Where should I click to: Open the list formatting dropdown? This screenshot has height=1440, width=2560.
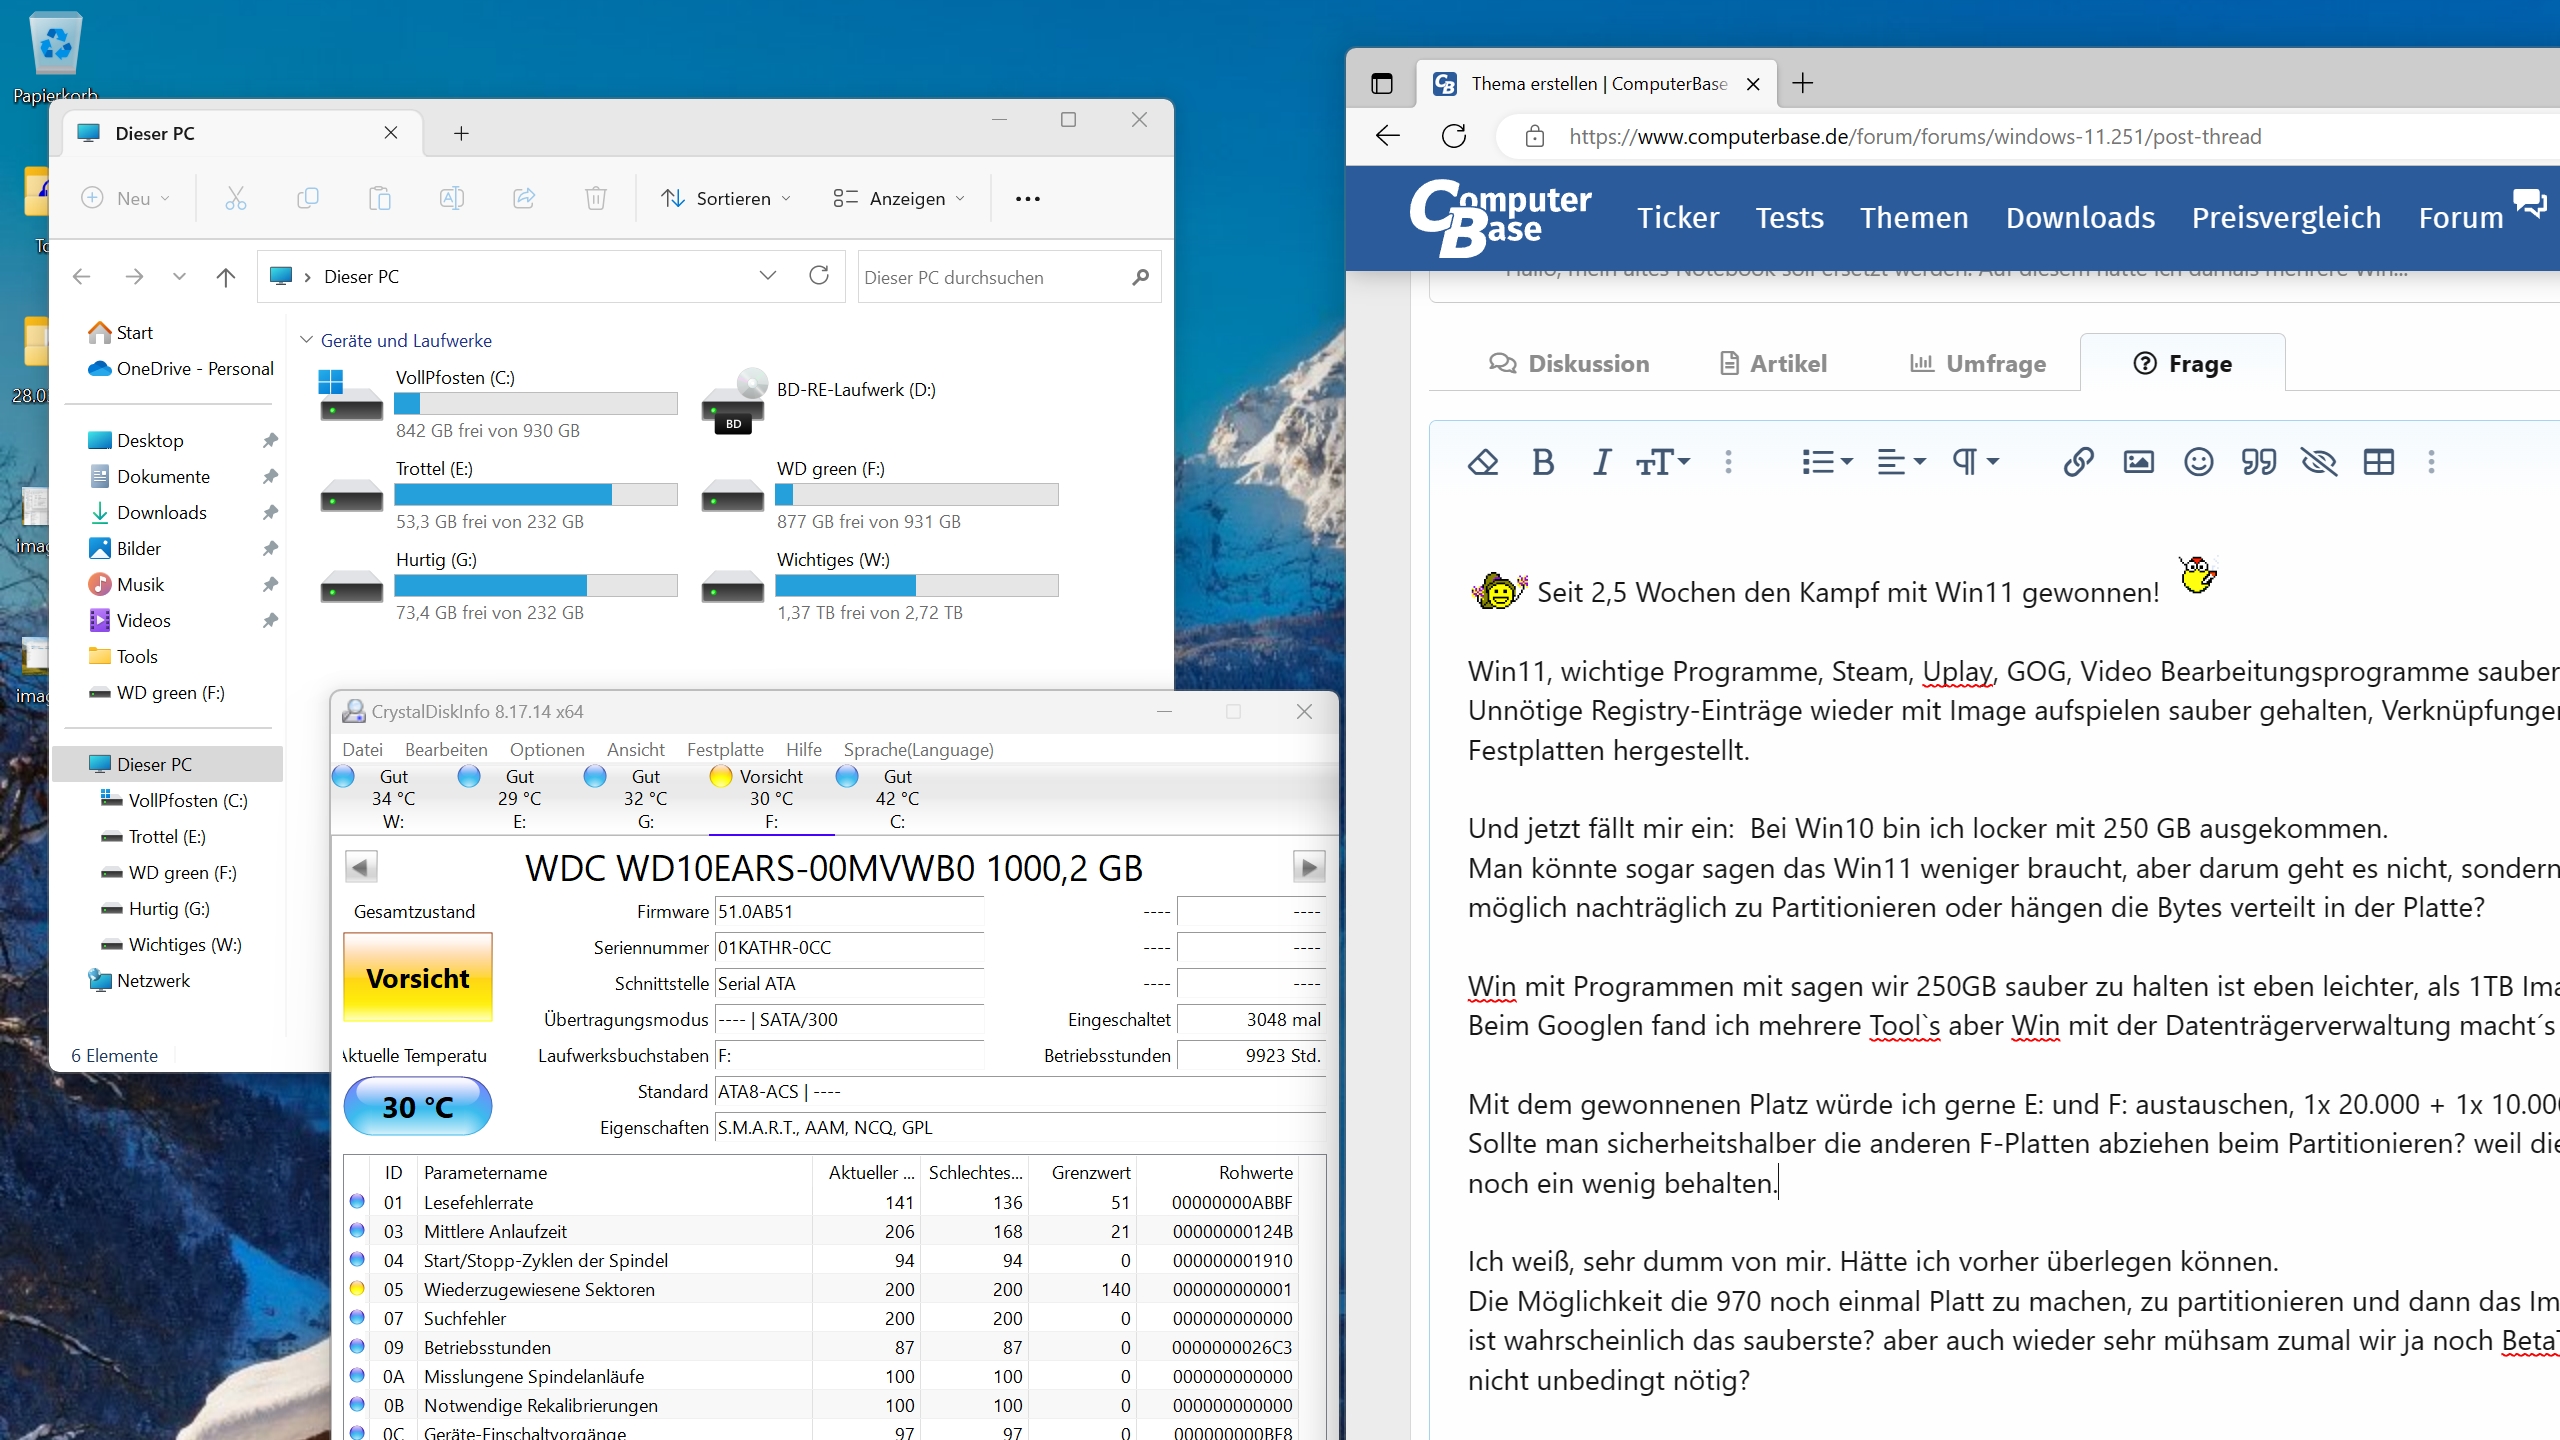click(x=1826, y=462)
